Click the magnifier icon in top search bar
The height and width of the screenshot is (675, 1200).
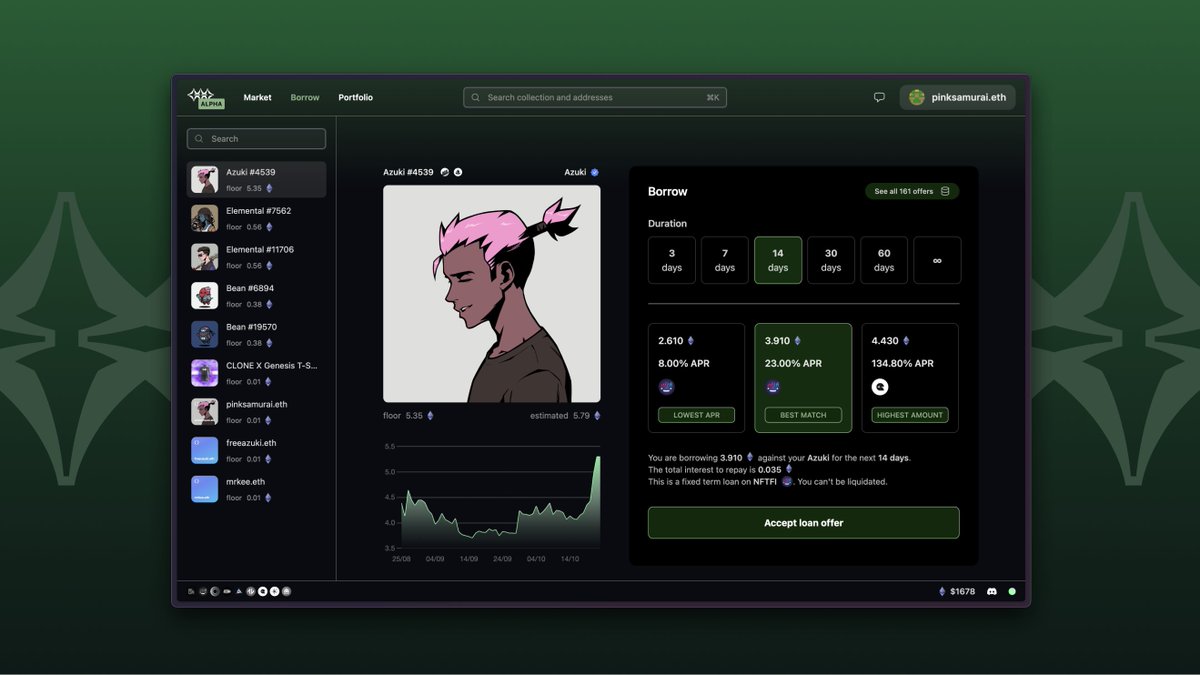click(476, 97)
